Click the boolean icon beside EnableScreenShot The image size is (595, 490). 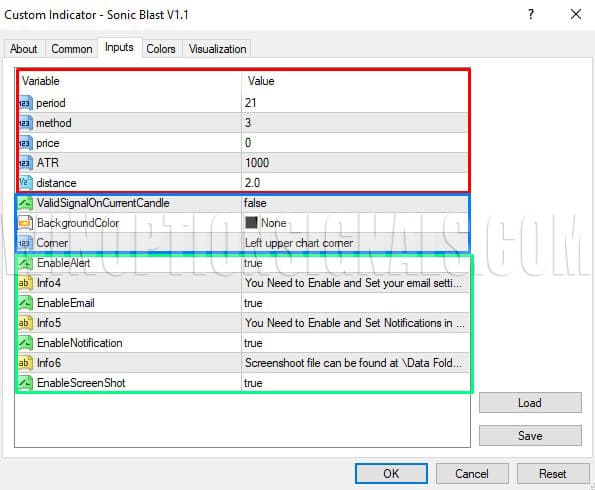pyautogui.click(x=25, y=383)
